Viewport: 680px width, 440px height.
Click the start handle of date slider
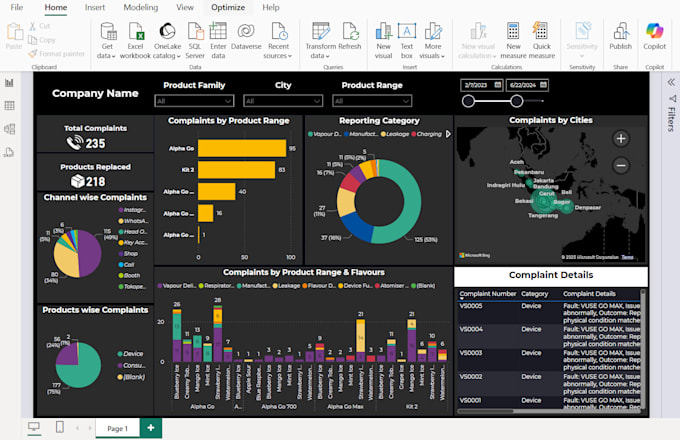point(468,101)
